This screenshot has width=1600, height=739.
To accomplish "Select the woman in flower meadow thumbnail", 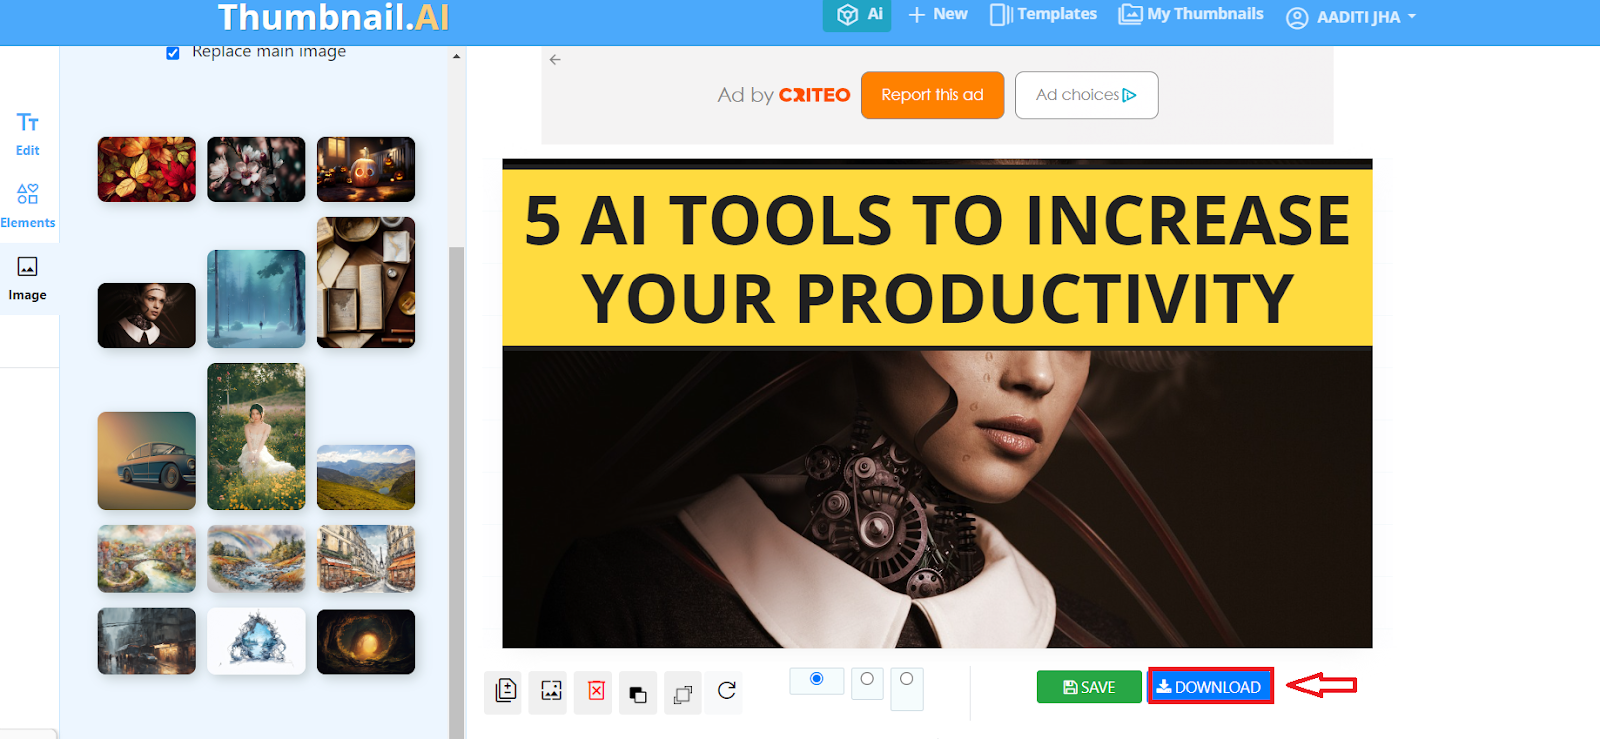I will tap(256, 437).
